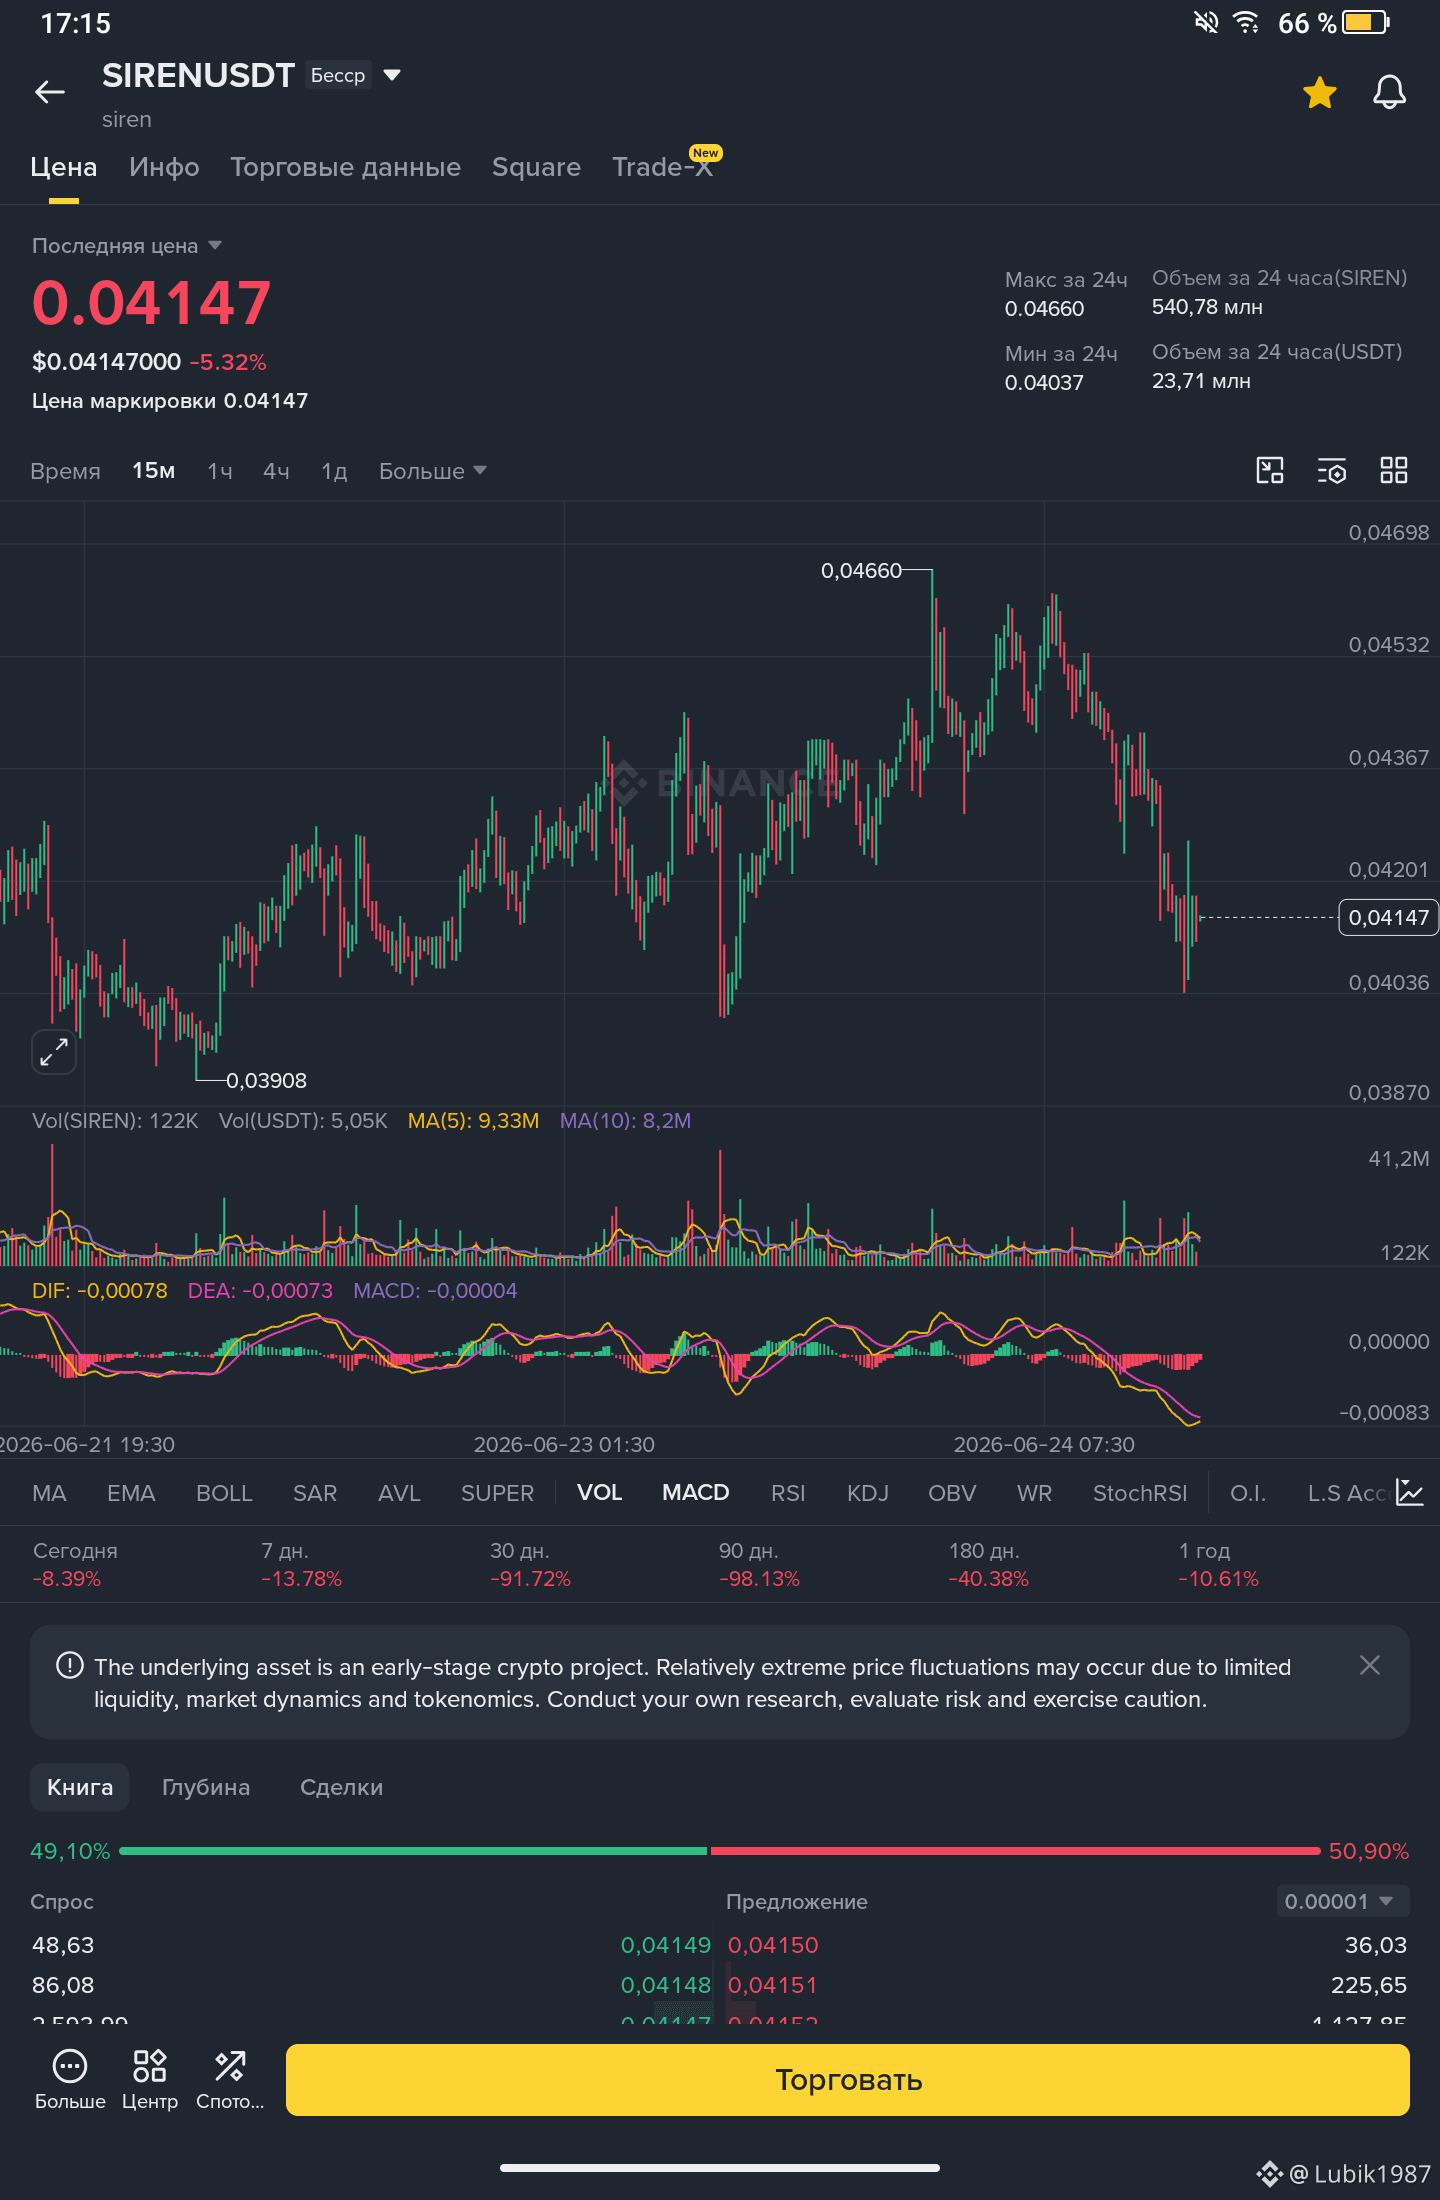1440x2200 pixels.
Task: Select ask price 0,04150
Action: point(773,1945)
